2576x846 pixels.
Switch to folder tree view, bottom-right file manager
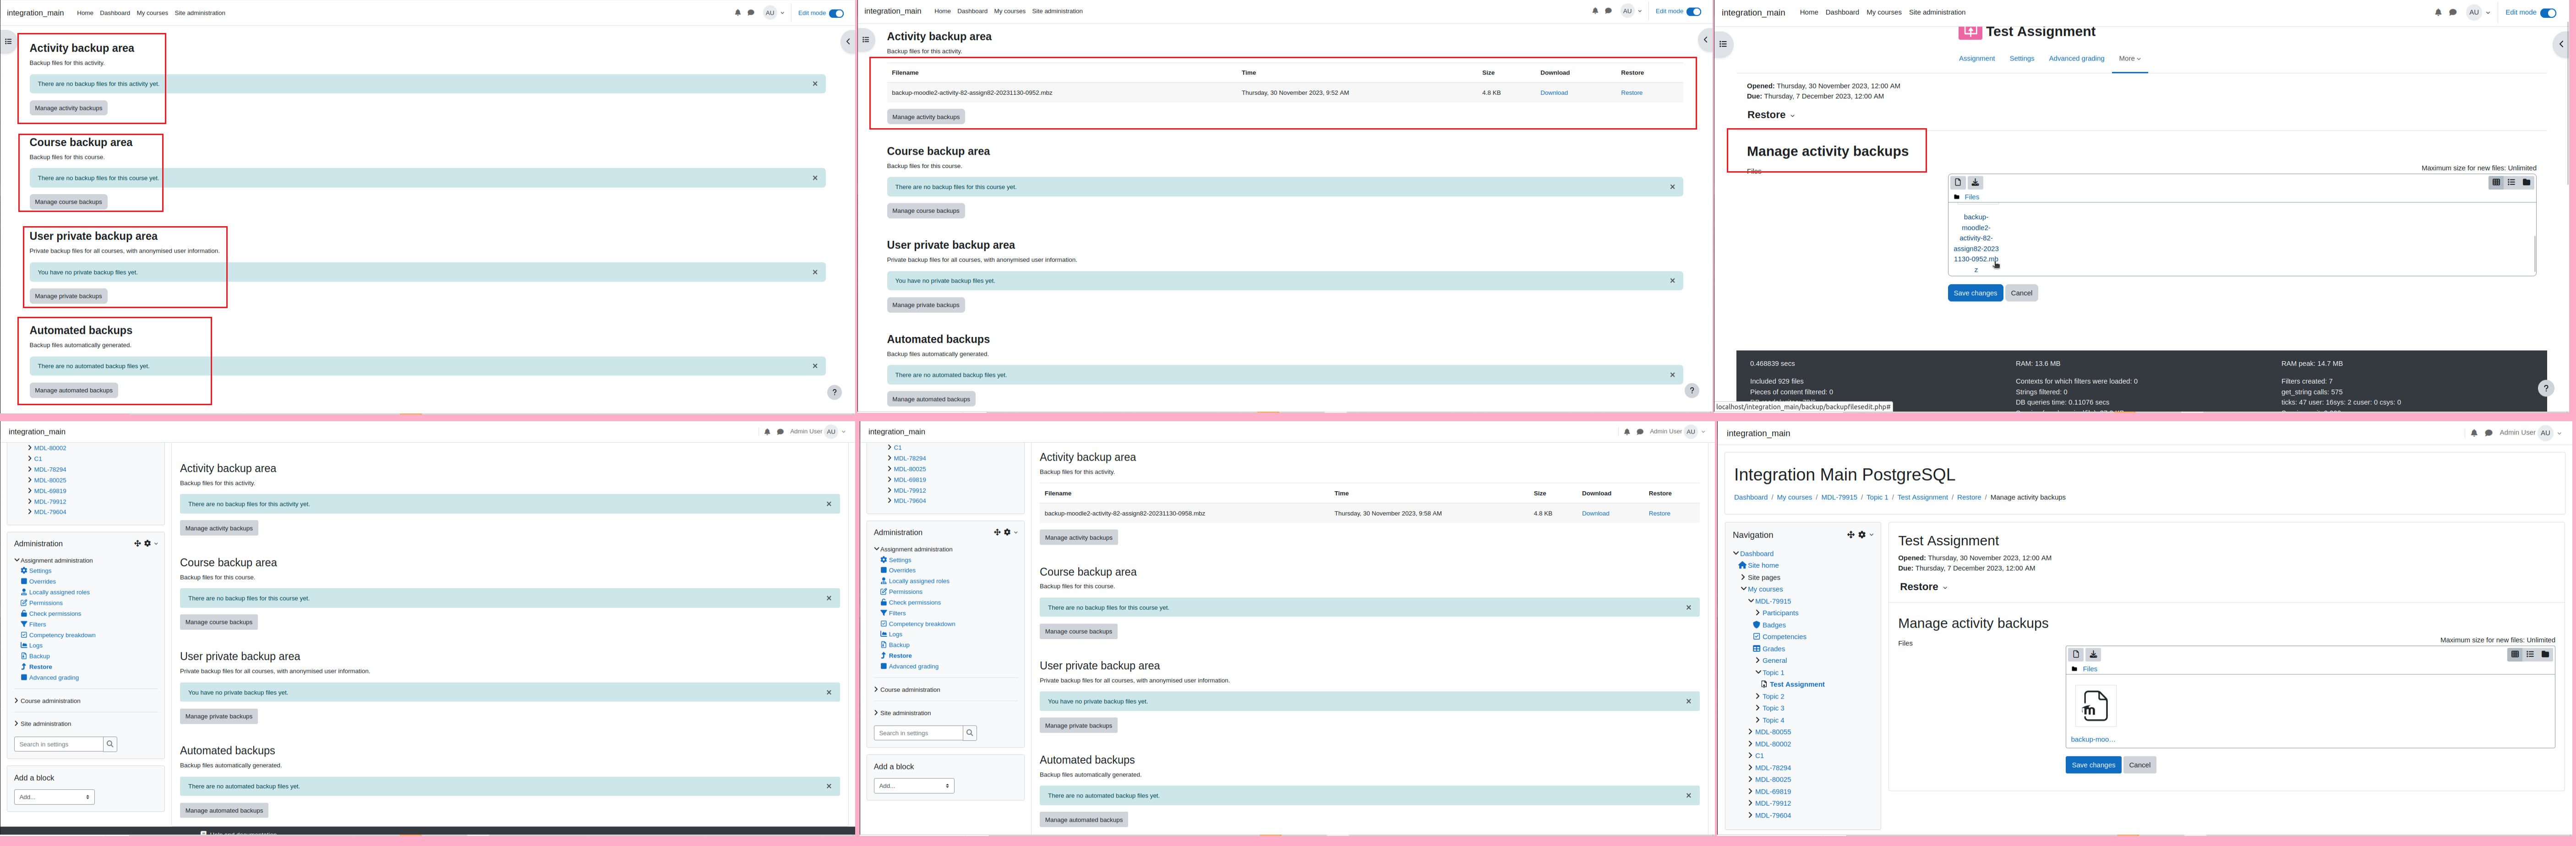click(2545, 655)
